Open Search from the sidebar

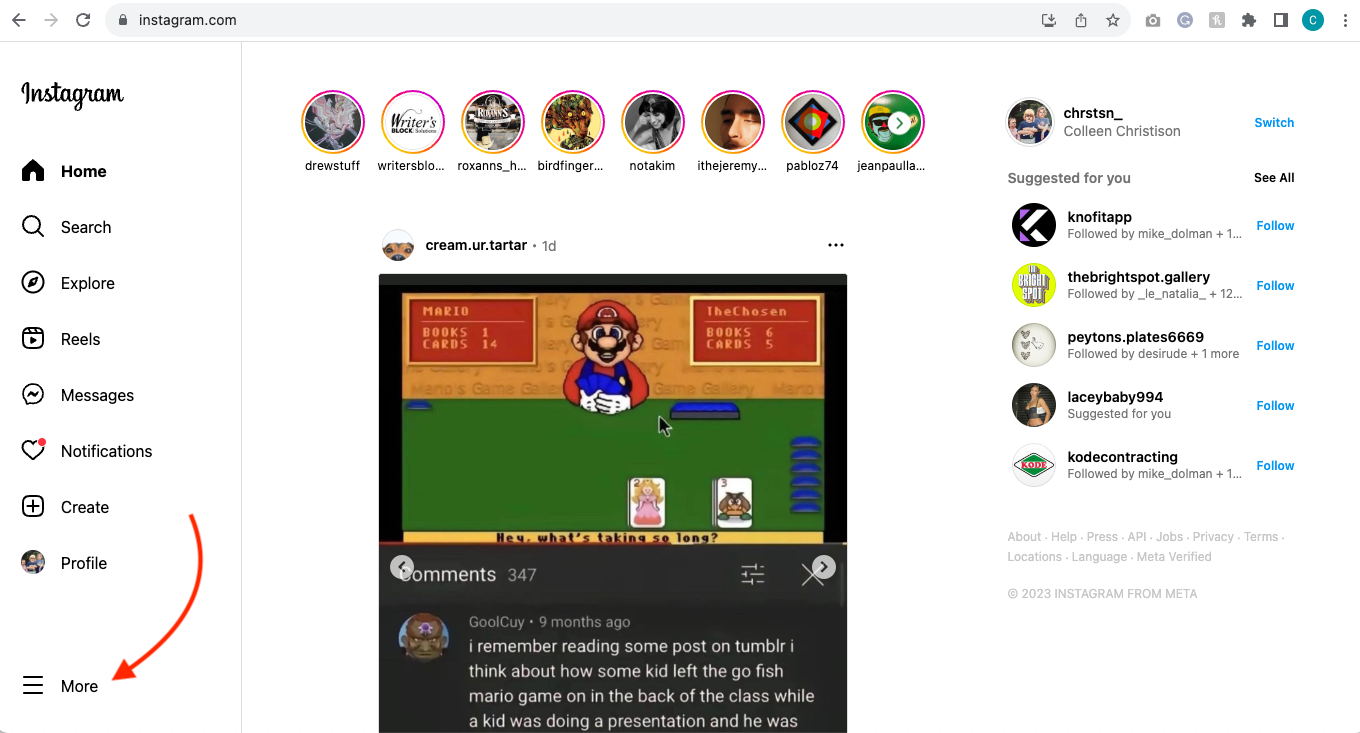click(66, 227)
